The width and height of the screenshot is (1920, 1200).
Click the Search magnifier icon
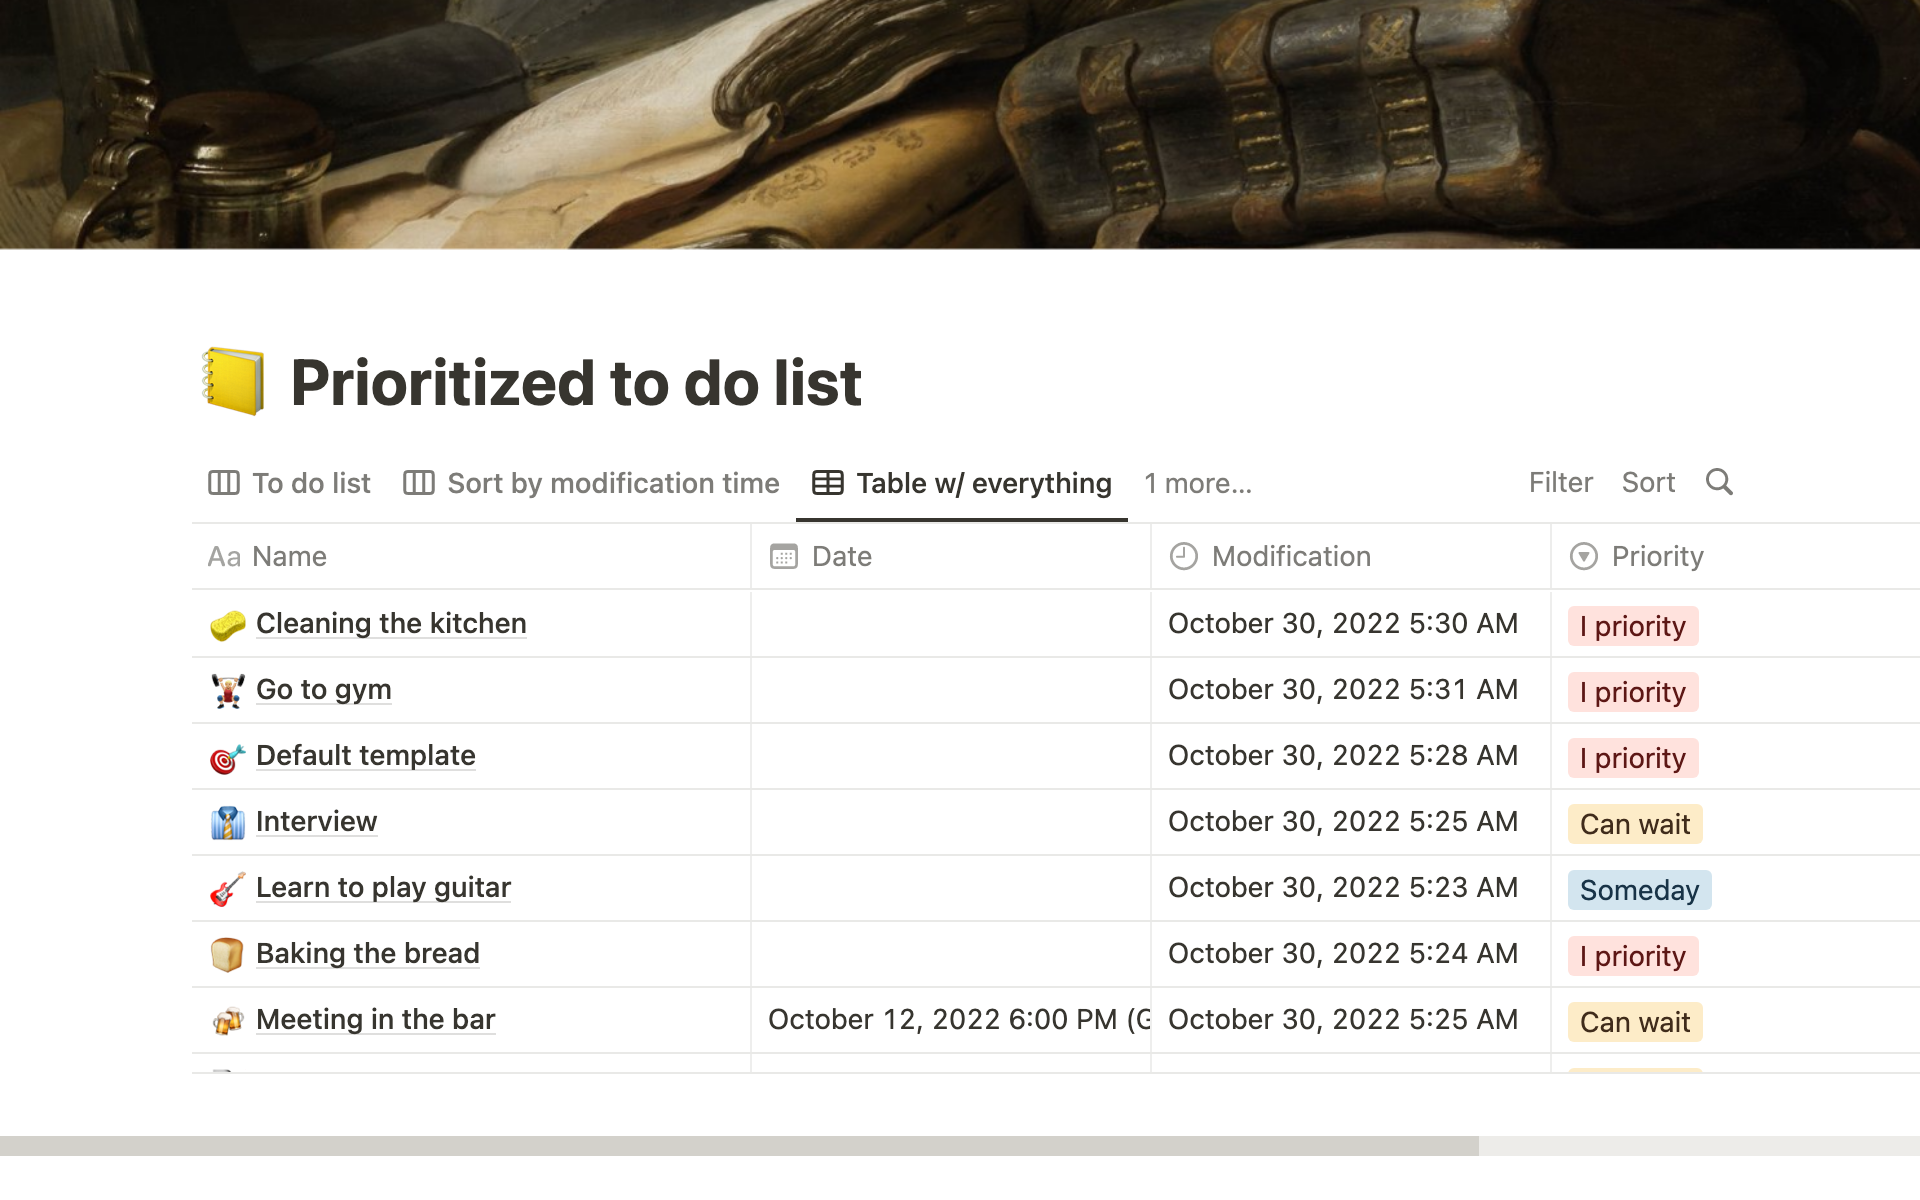(x=1720, y=481)
